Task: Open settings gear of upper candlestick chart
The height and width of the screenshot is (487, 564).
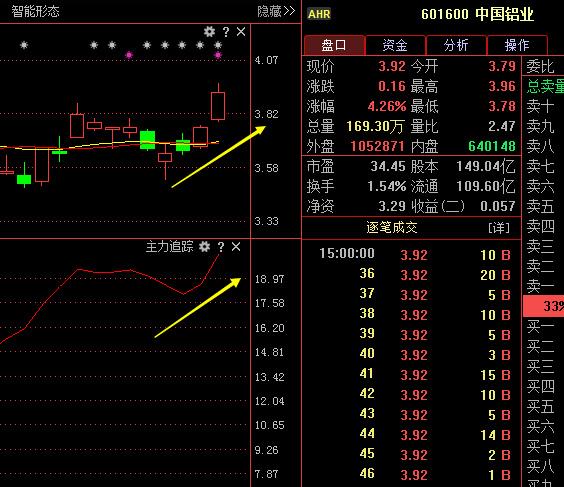Action: click(209, 32)
